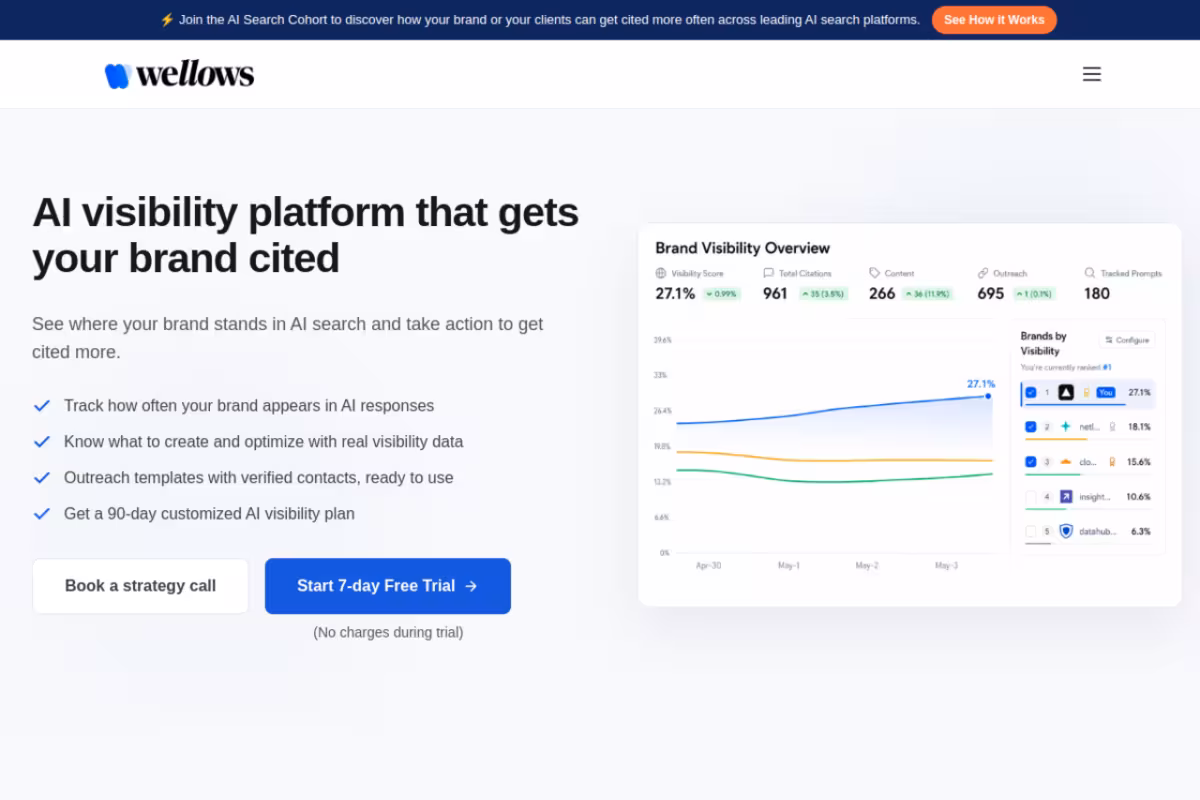
Task: Click the '6.3%' value for datahub...
Action: [x=1141, y=531]
